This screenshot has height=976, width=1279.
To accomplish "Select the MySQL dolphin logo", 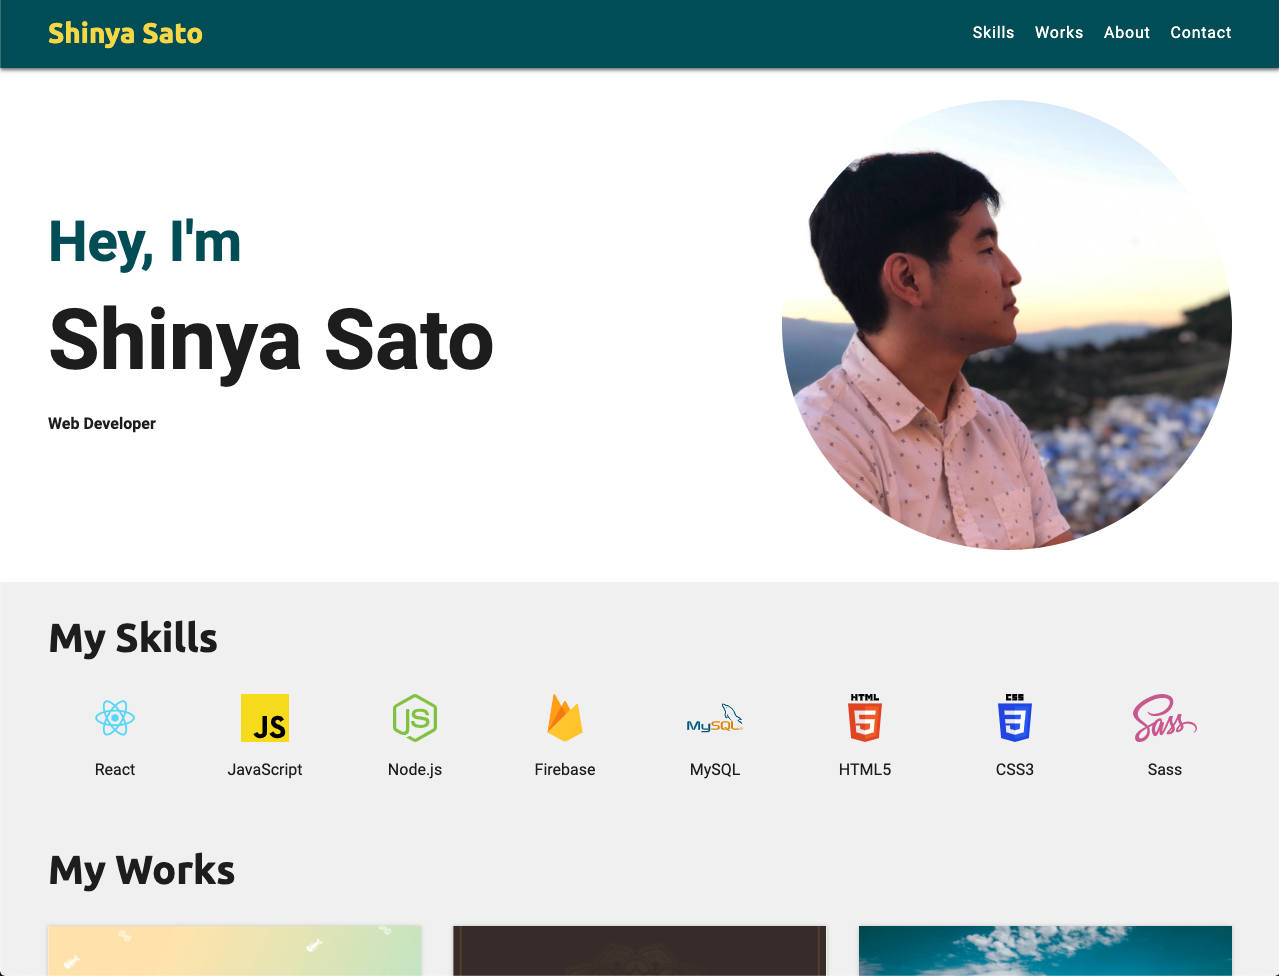I will (715, 718).
